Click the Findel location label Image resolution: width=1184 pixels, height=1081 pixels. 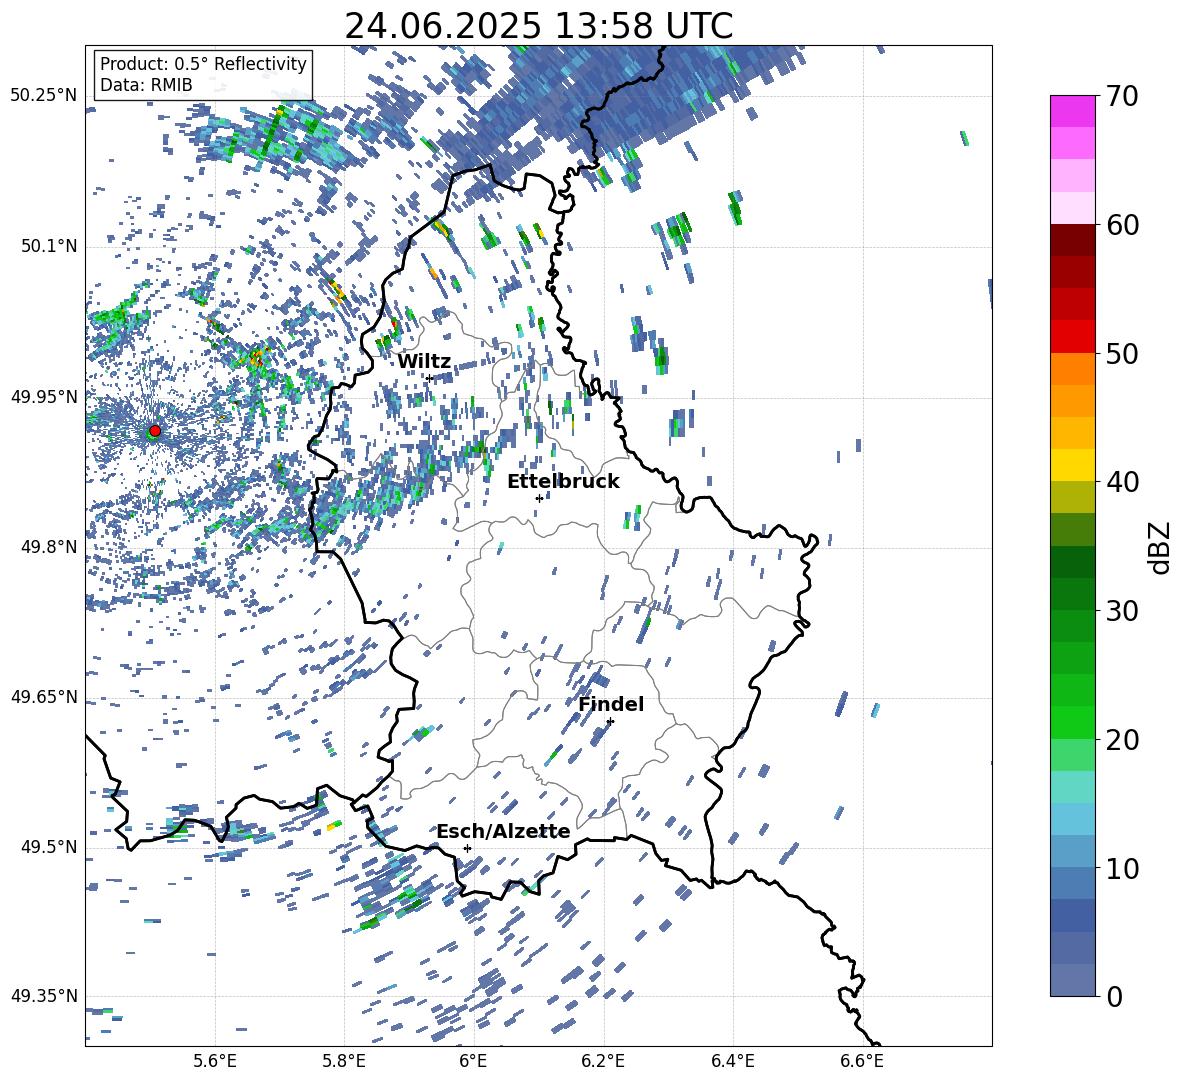click(611, 704)
